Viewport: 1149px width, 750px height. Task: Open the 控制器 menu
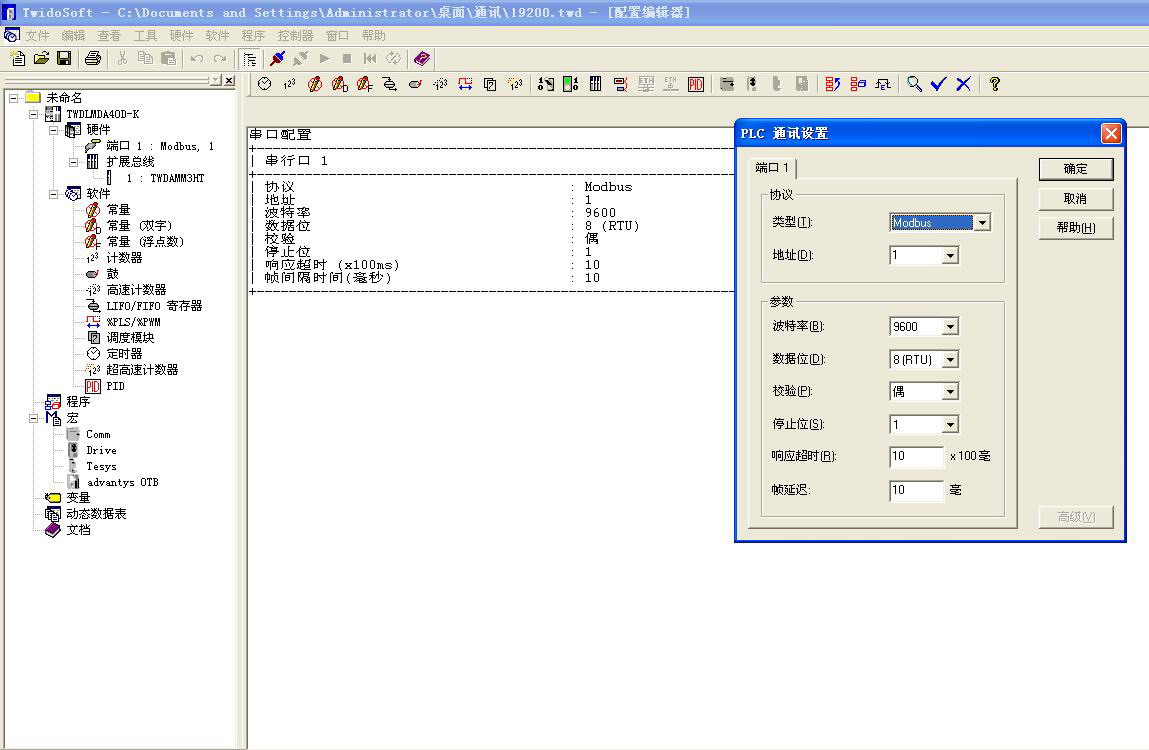[x=295, y=36]
